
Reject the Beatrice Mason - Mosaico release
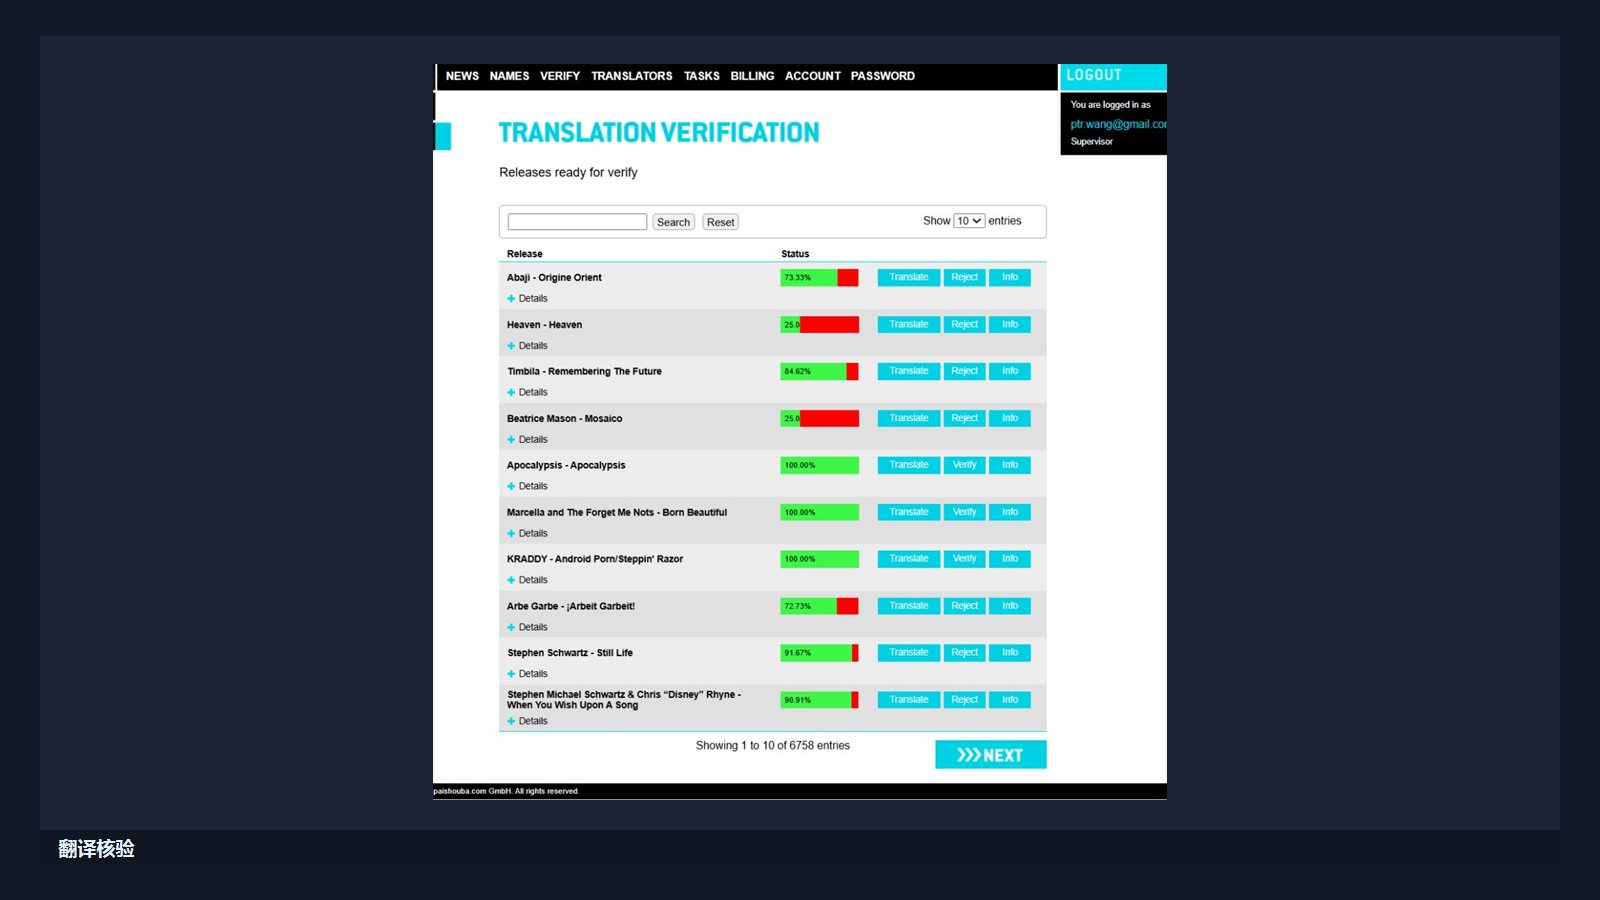pyautogui.click(x=965, y=418)
